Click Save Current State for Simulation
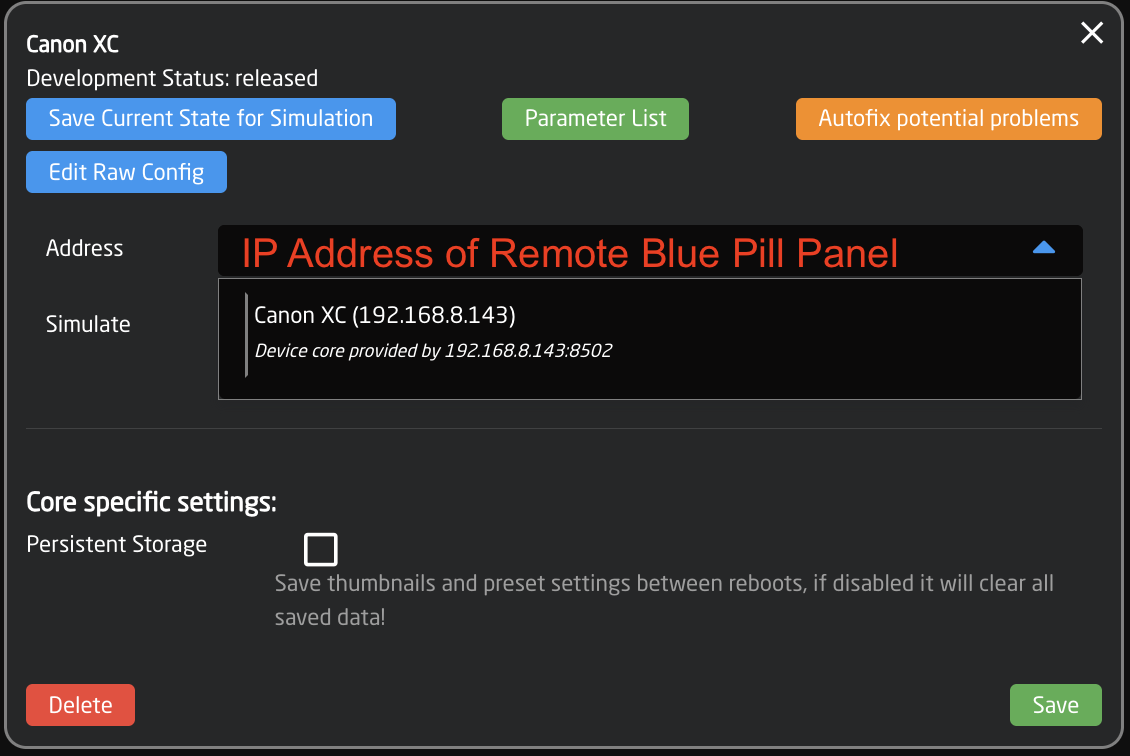Viewport: 1130px width, 756px height. pyautogui.click(x=210, y=118)
